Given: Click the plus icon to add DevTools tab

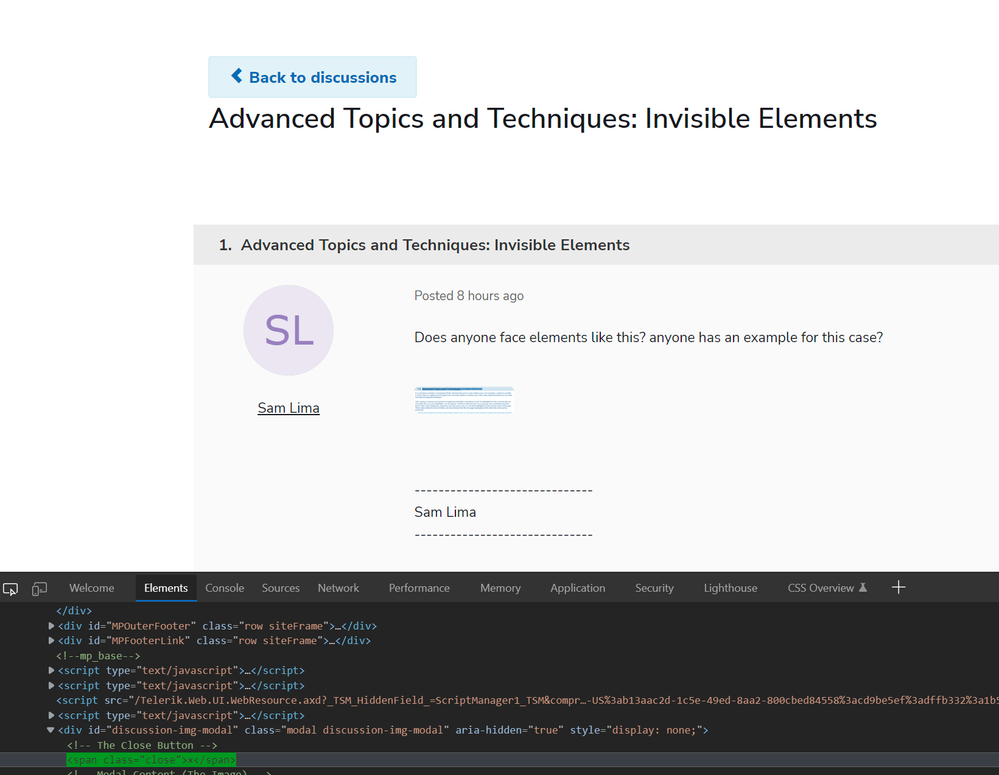Looking at the screenshot, I should 898,587.
